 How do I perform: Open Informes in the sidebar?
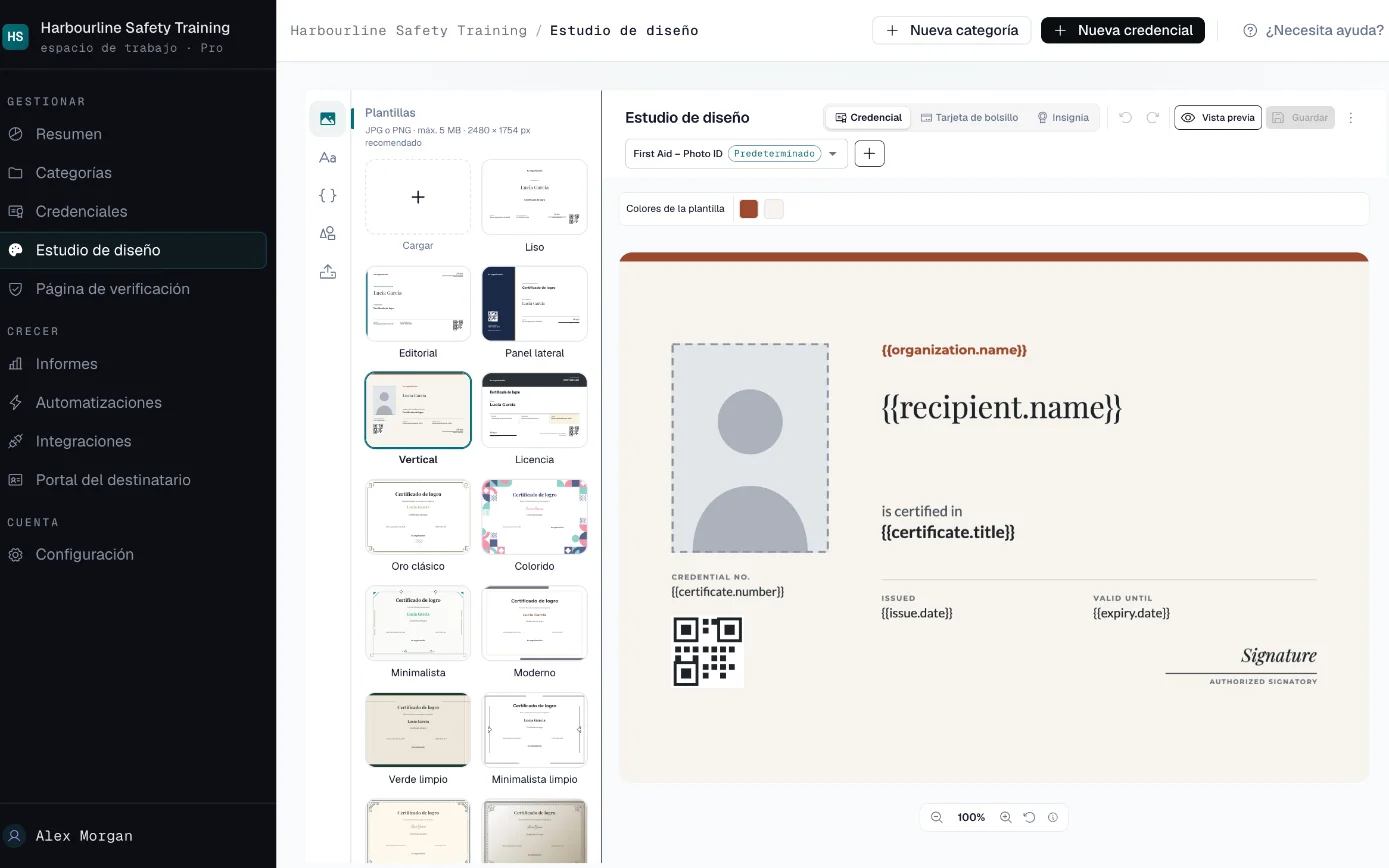134,364
